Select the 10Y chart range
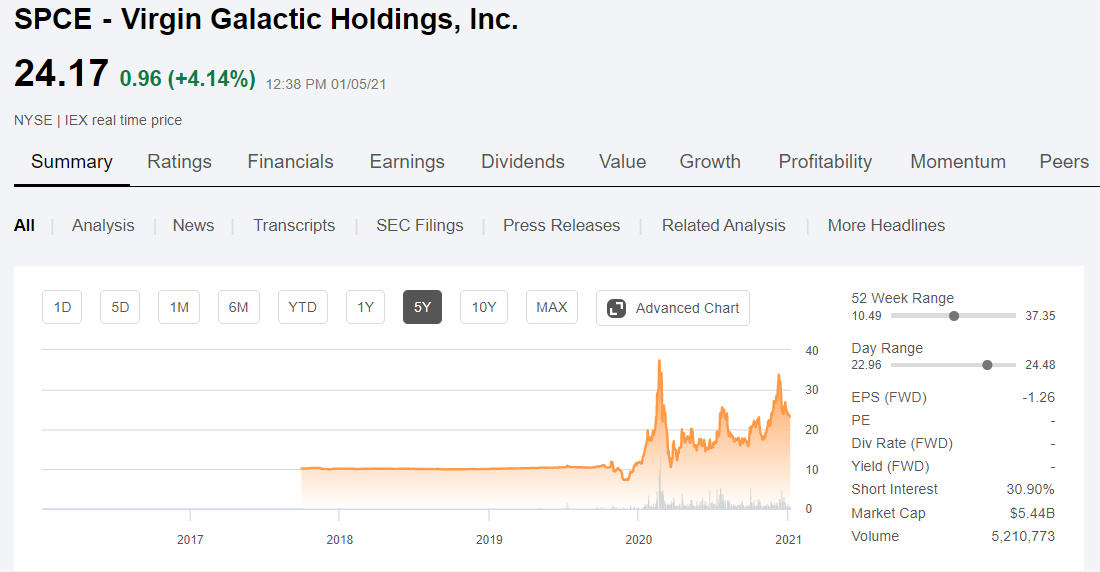The width and height of the screenshot is (1100, 572). 484,307
